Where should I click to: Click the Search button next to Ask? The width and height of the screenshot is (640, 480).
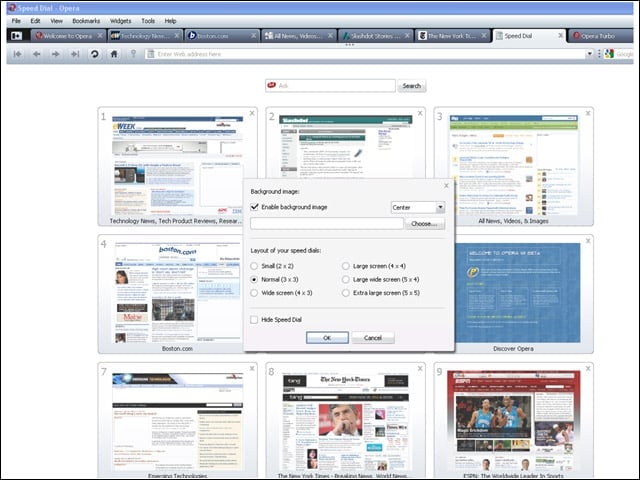411,86
